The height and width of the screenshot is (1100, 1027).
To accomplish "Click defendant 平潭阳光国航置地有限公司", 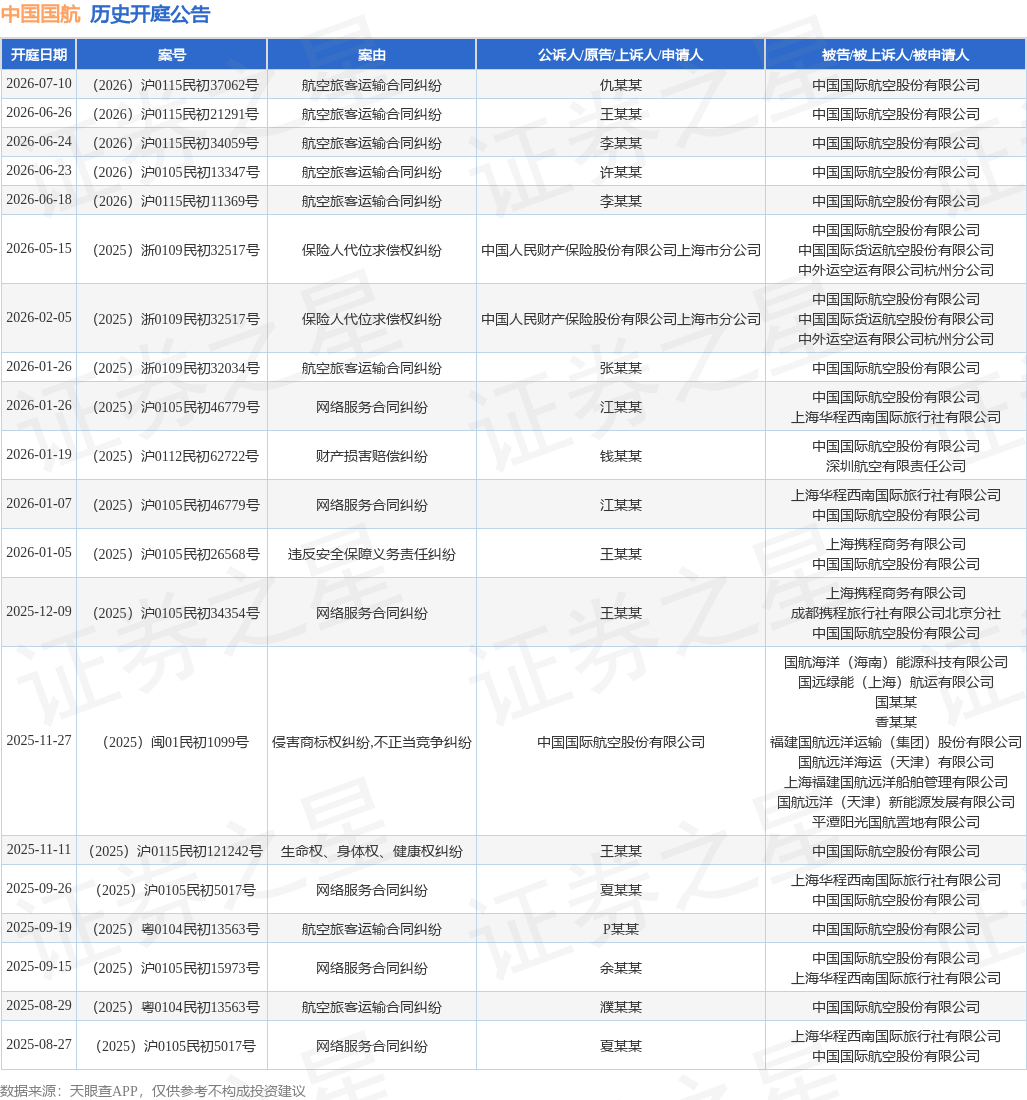I will (896, 821).
